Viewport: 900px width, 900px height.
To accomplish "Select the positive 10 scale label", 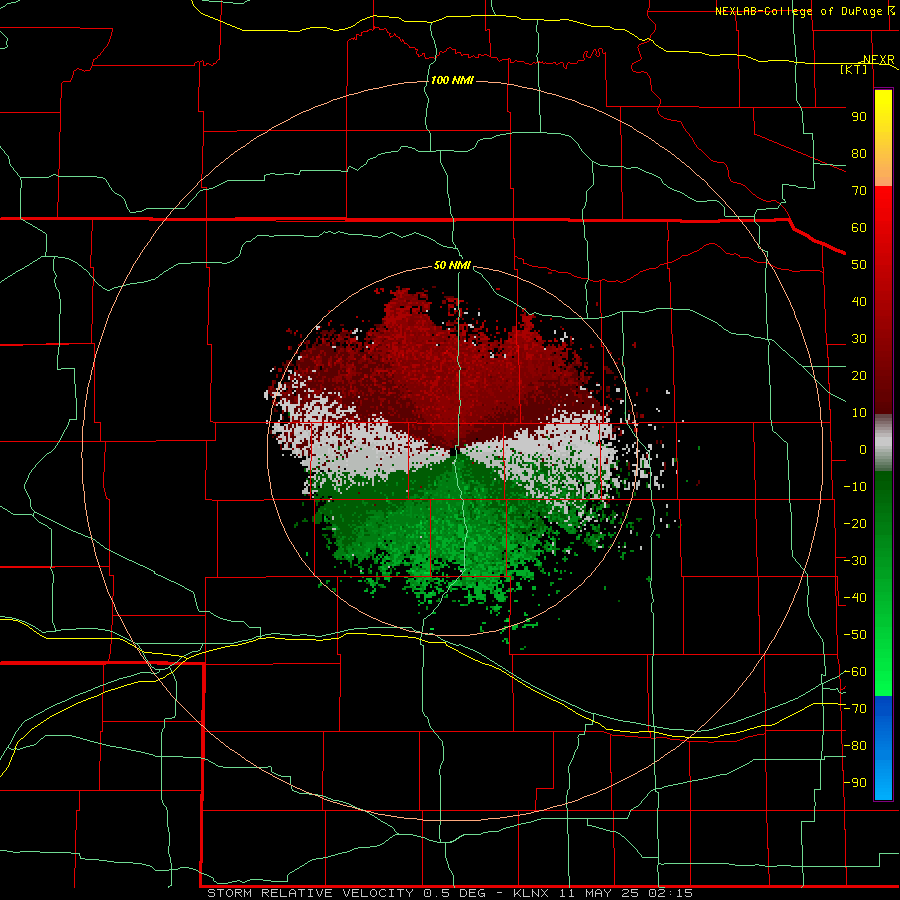I will [859, 413].
